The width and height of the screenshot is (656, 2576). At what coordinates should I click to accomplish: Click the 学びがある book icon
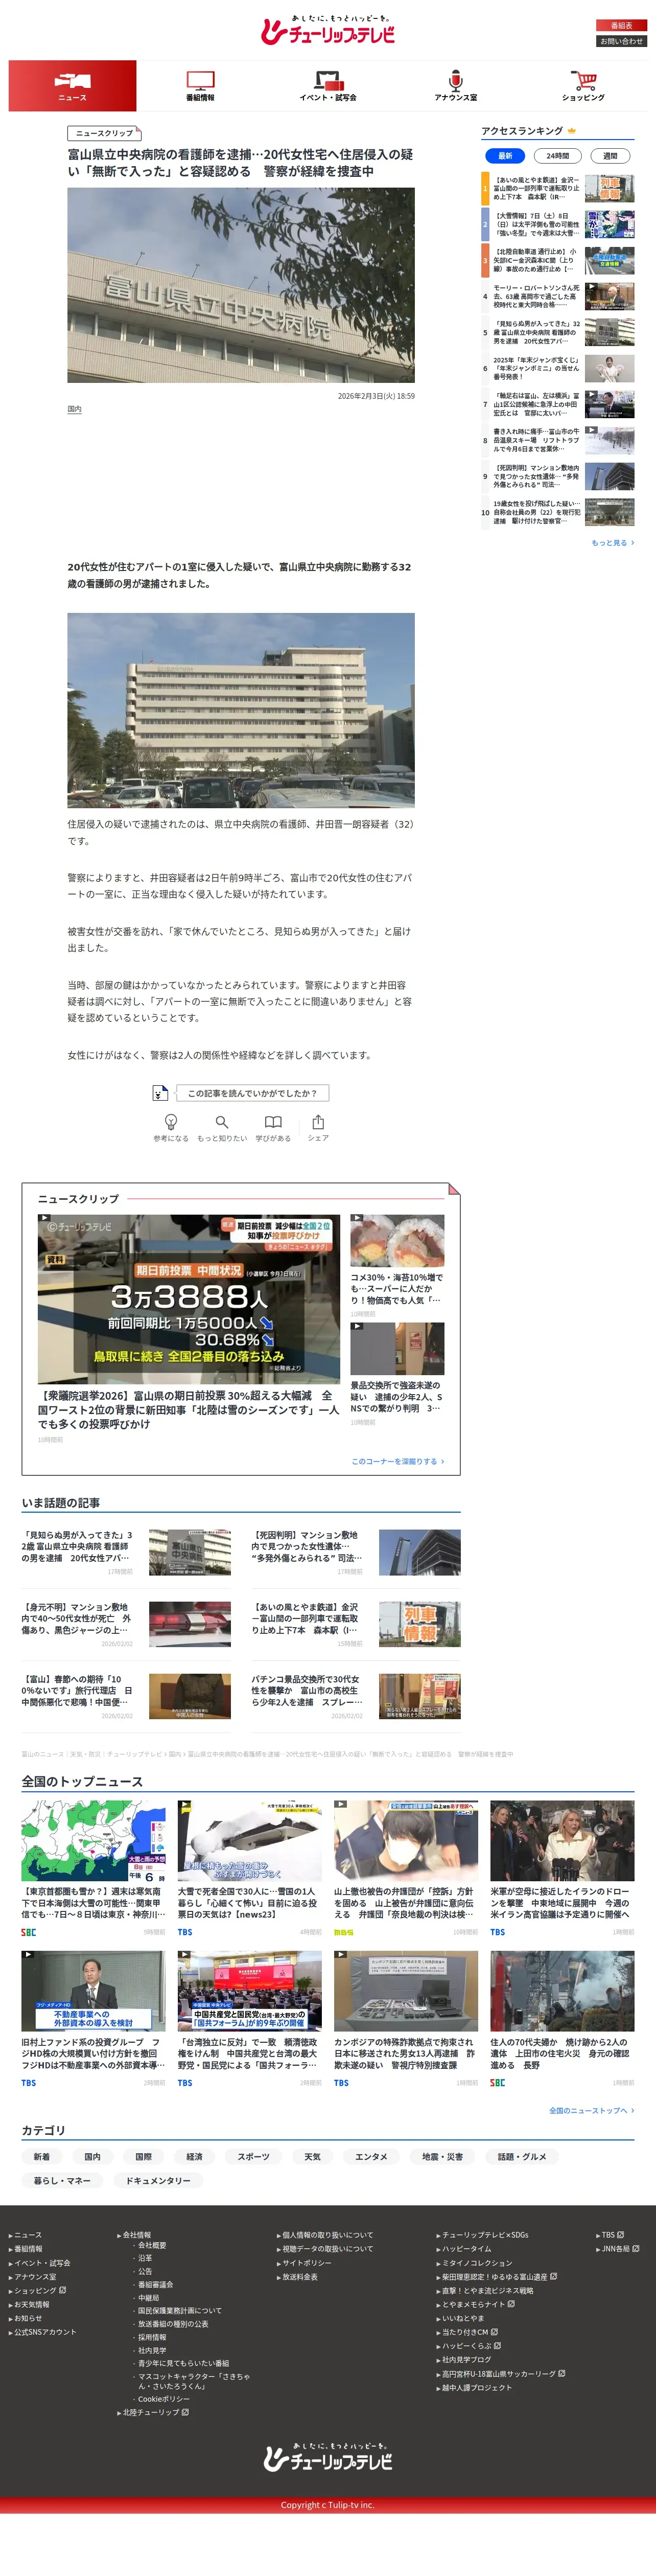[273, 1122]
